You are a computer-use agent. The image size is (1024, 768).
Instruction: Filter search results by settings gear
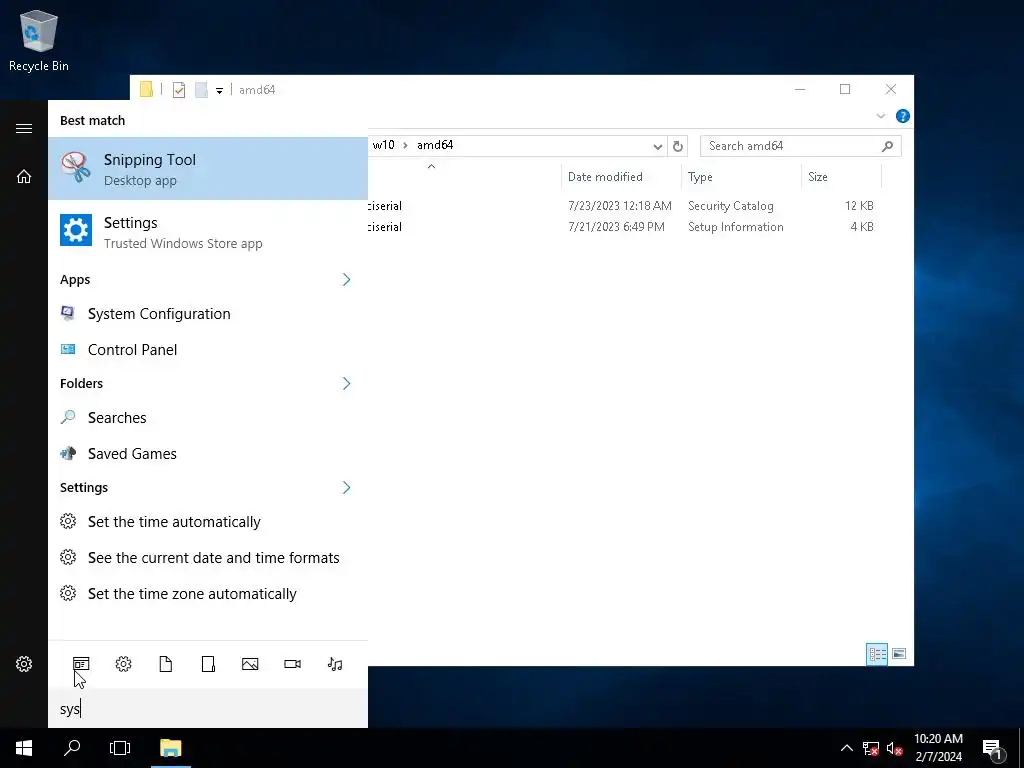(123, 664)
